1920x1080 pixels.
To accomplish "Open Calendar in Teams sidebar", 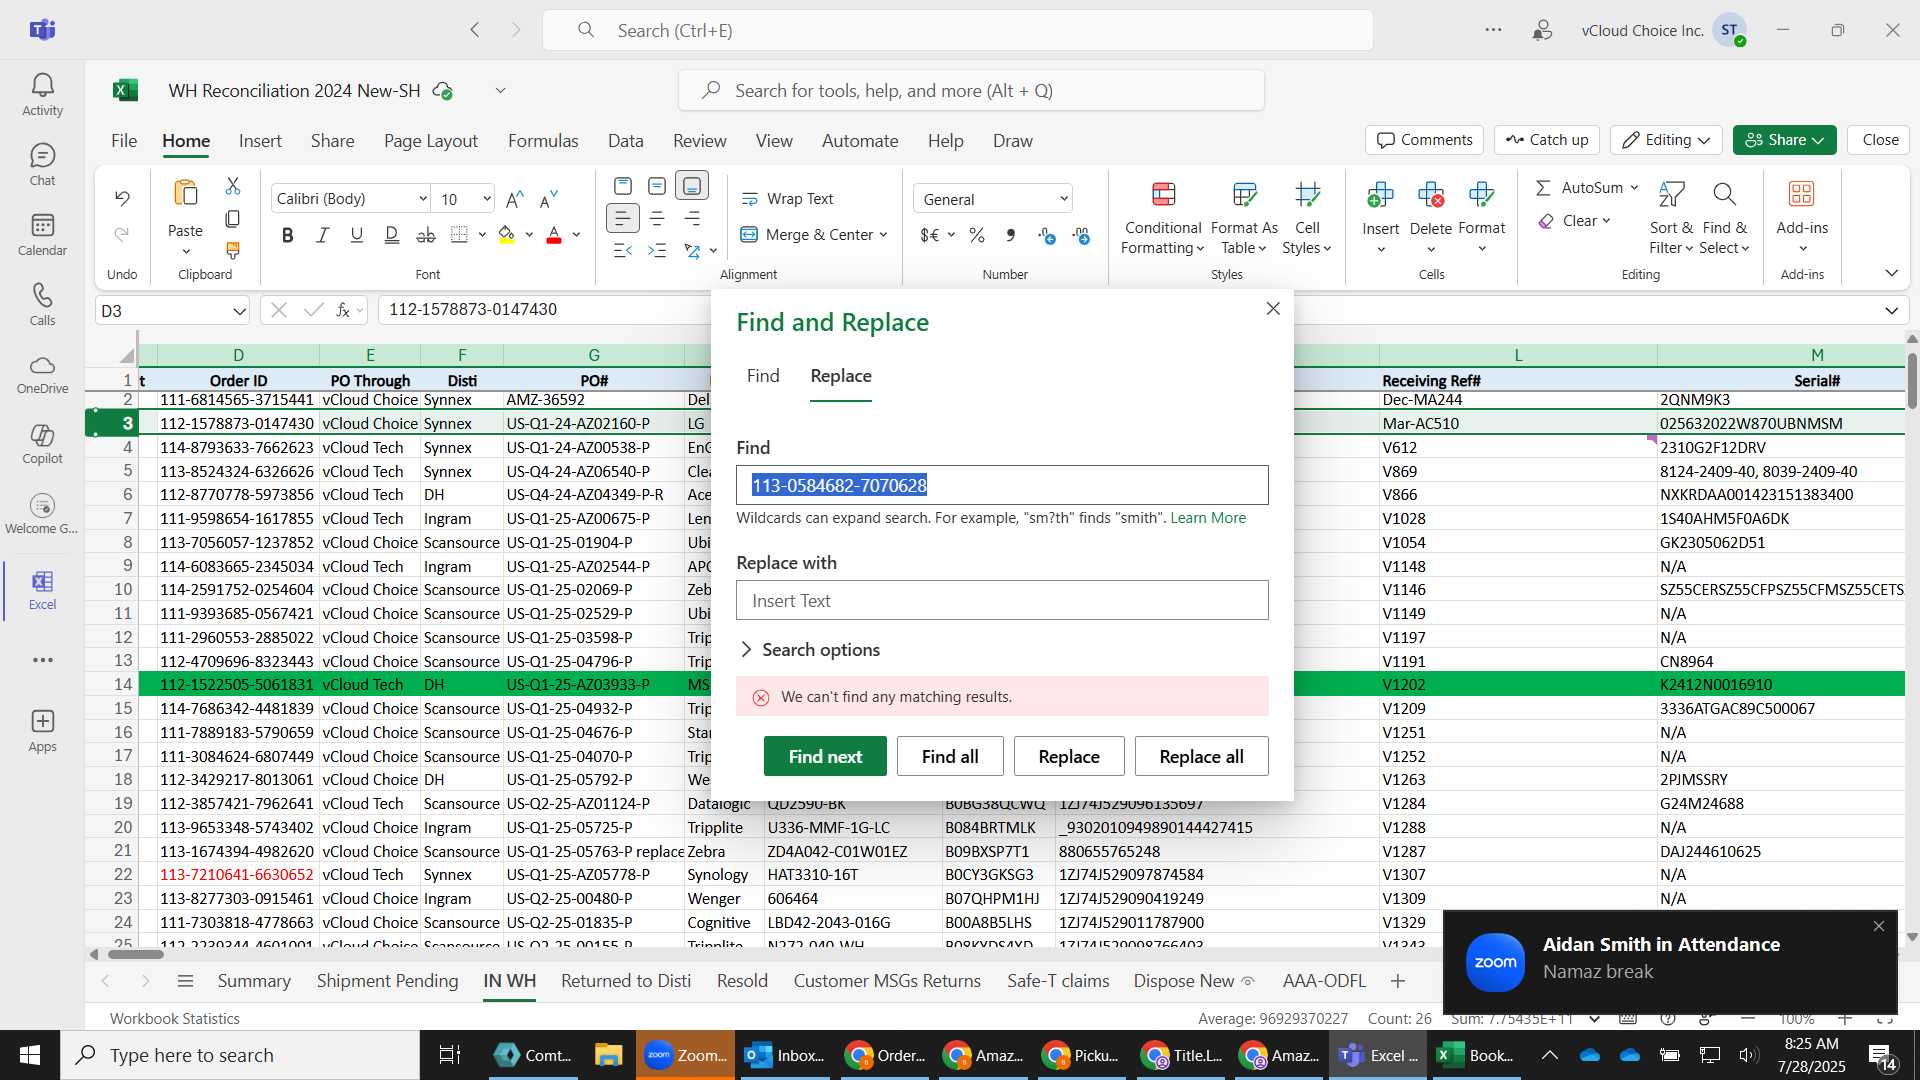I will pos(42,235).
